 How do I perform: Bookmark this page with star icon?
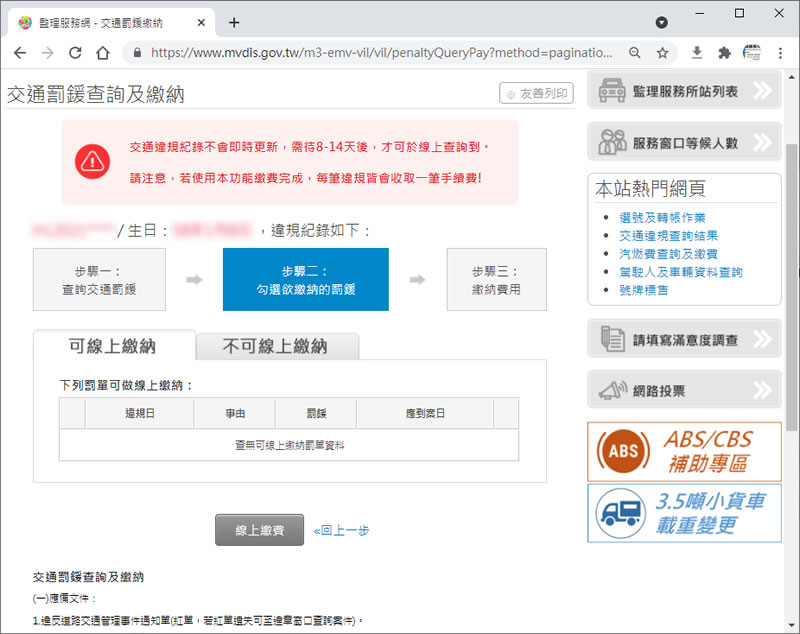point(662,53)
